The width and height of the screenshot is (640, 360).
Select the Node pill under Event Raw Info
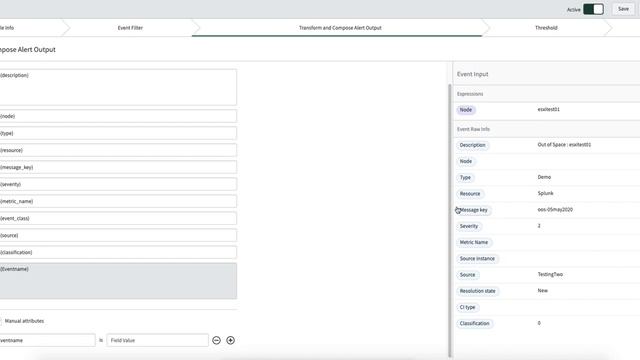pos(466,161)
